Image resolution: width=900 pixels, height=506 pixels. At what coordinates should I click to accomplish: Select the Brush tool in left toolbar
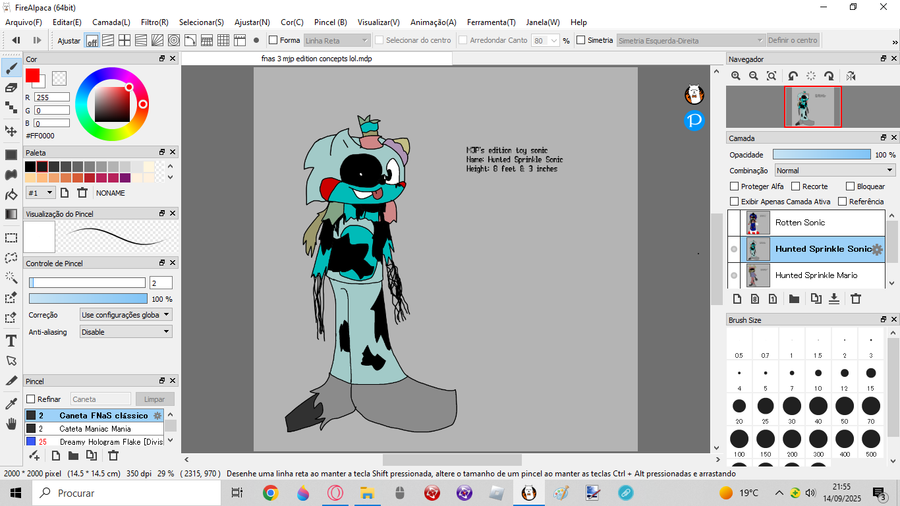click(x=11, y=68)
